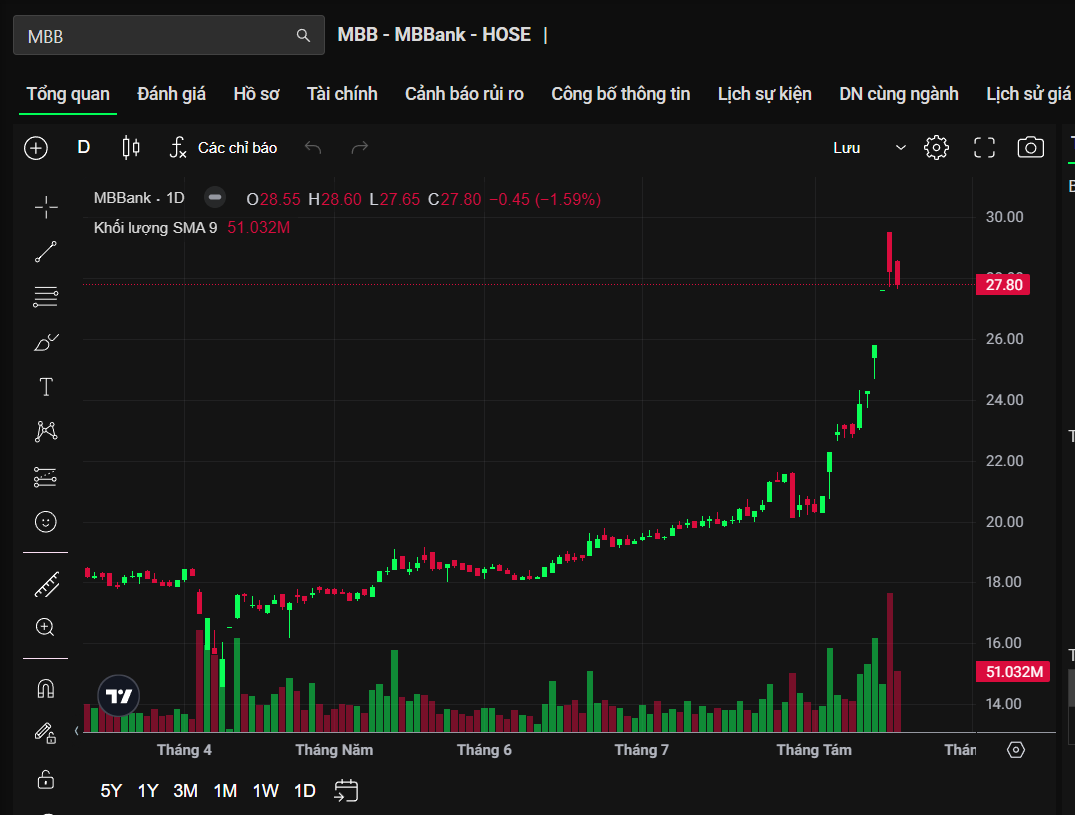
Task: Set chart range to 3M
Action: (x=186, y=791)
